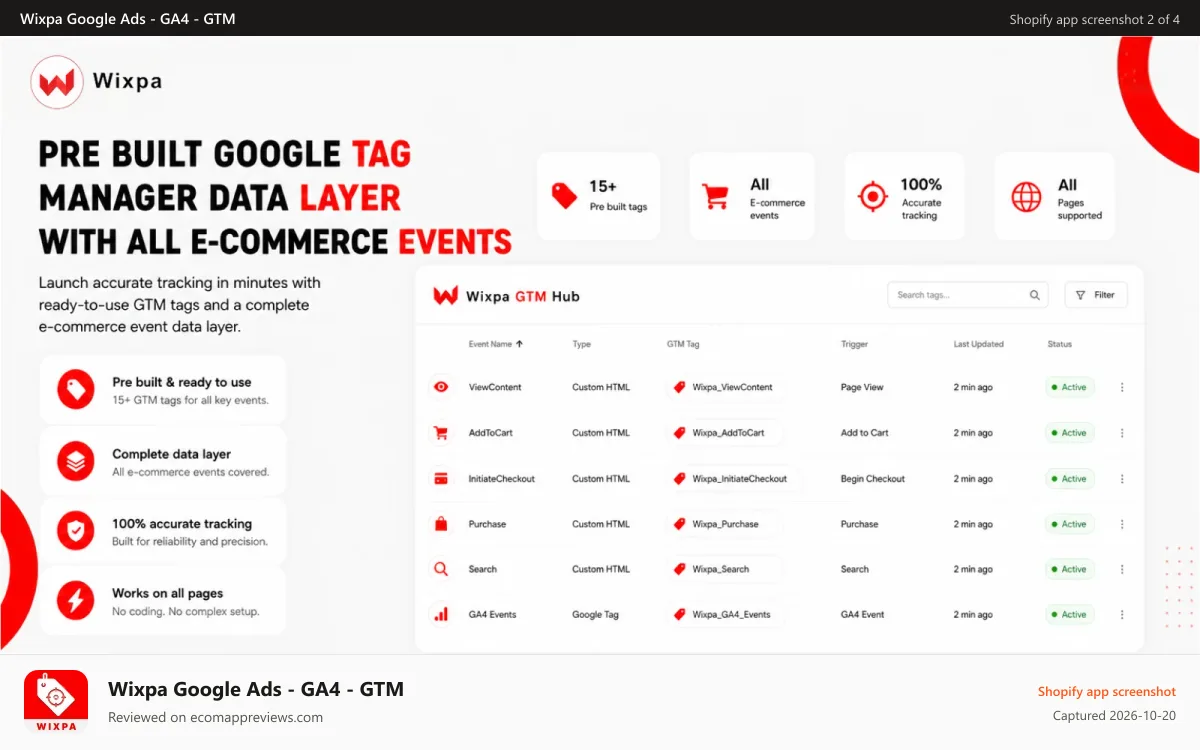Click the "GA4 Events" event name

[492, 614]
